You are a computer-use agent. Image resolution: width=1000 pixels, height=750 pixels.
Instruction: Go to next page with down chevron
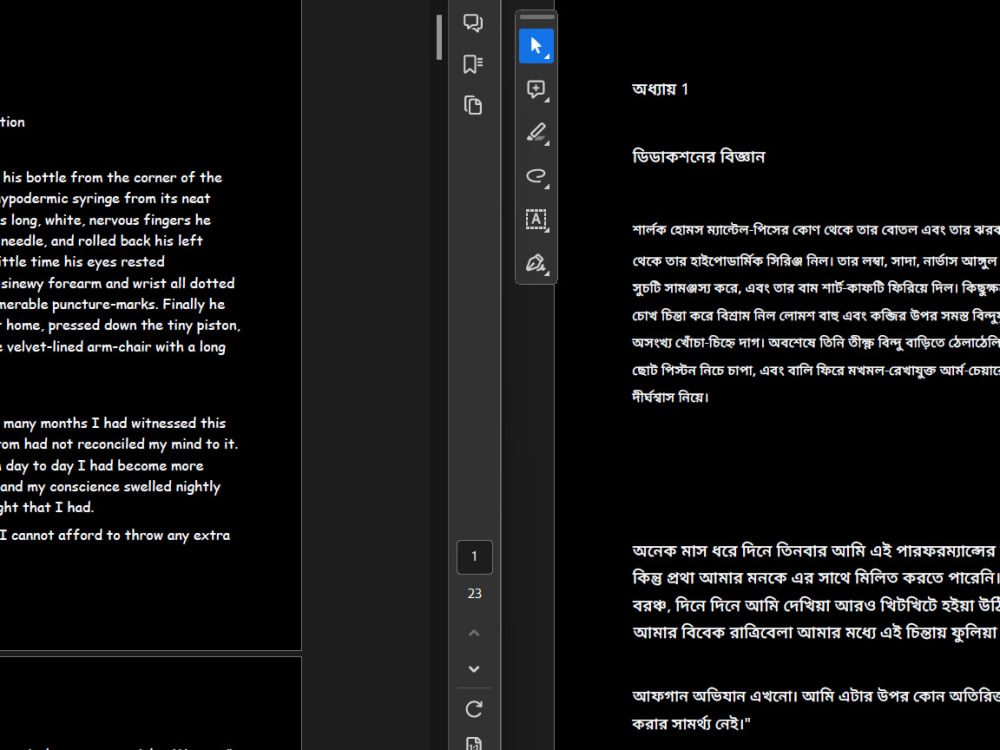click(x=474, y=669)
